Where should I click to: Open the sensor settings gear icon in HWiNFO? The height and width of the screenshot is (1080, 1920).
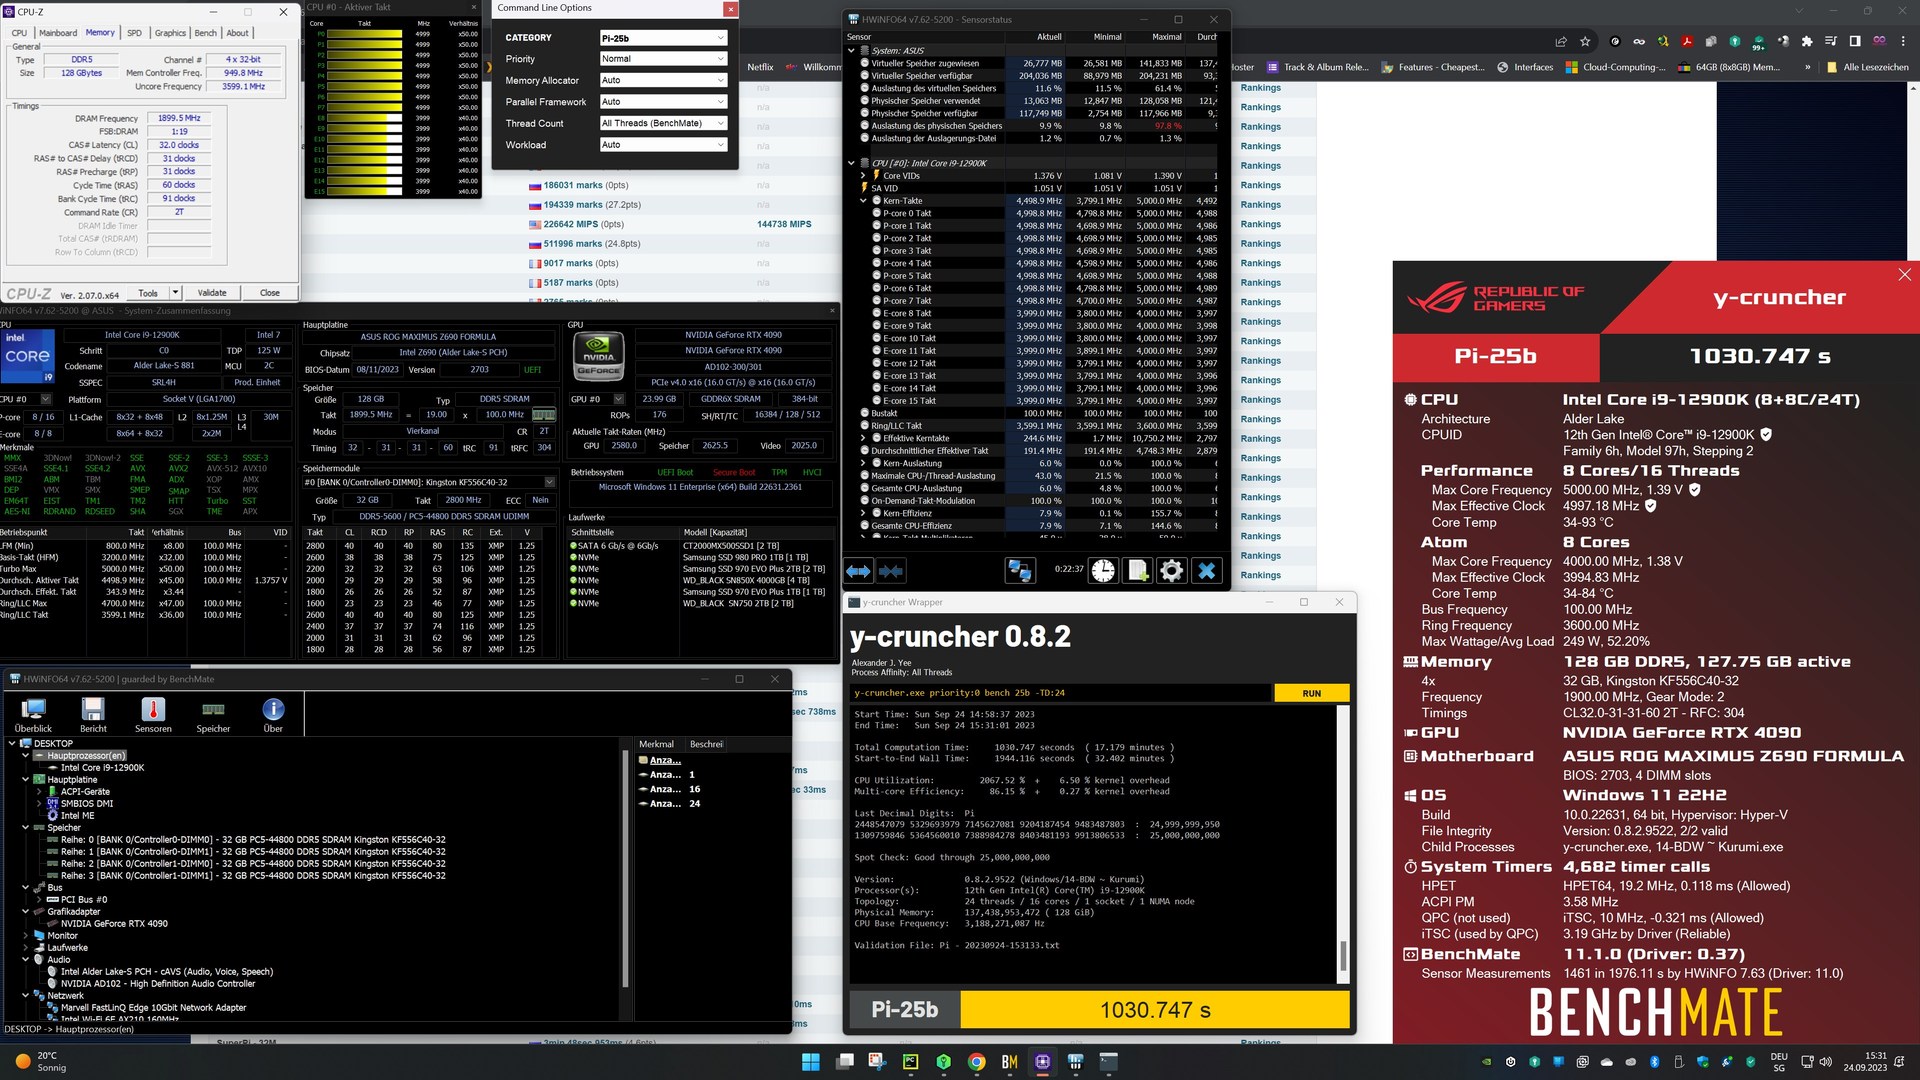(x=1172, y=570)
